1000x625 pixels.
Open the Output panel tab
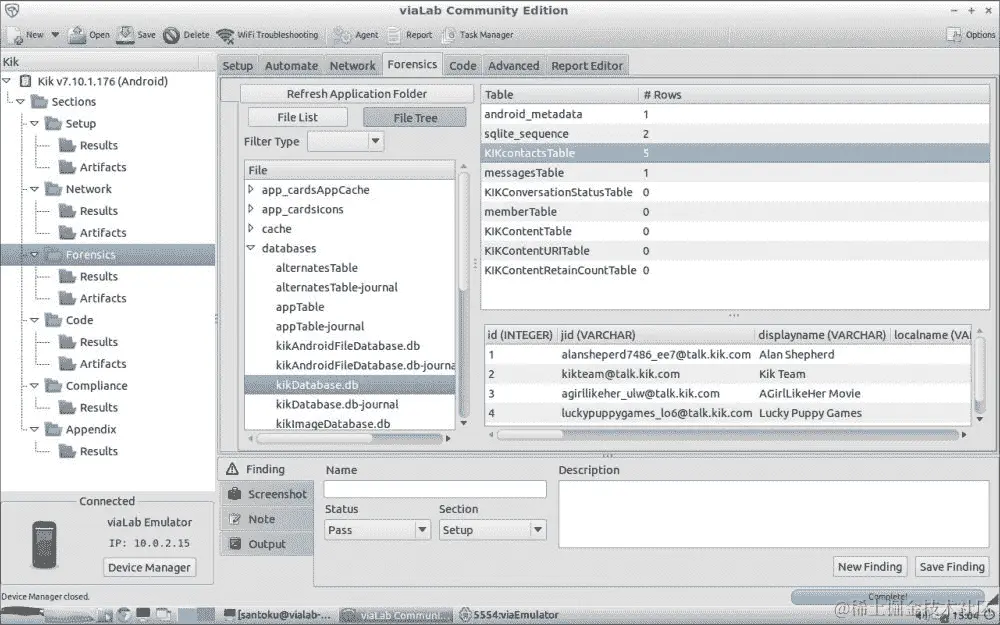coord(267,544)
